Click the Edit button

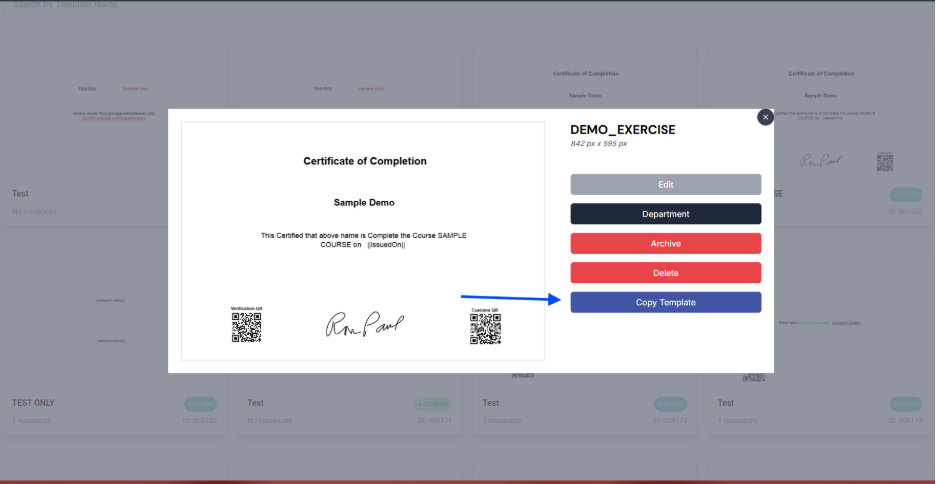pos(666,184)
